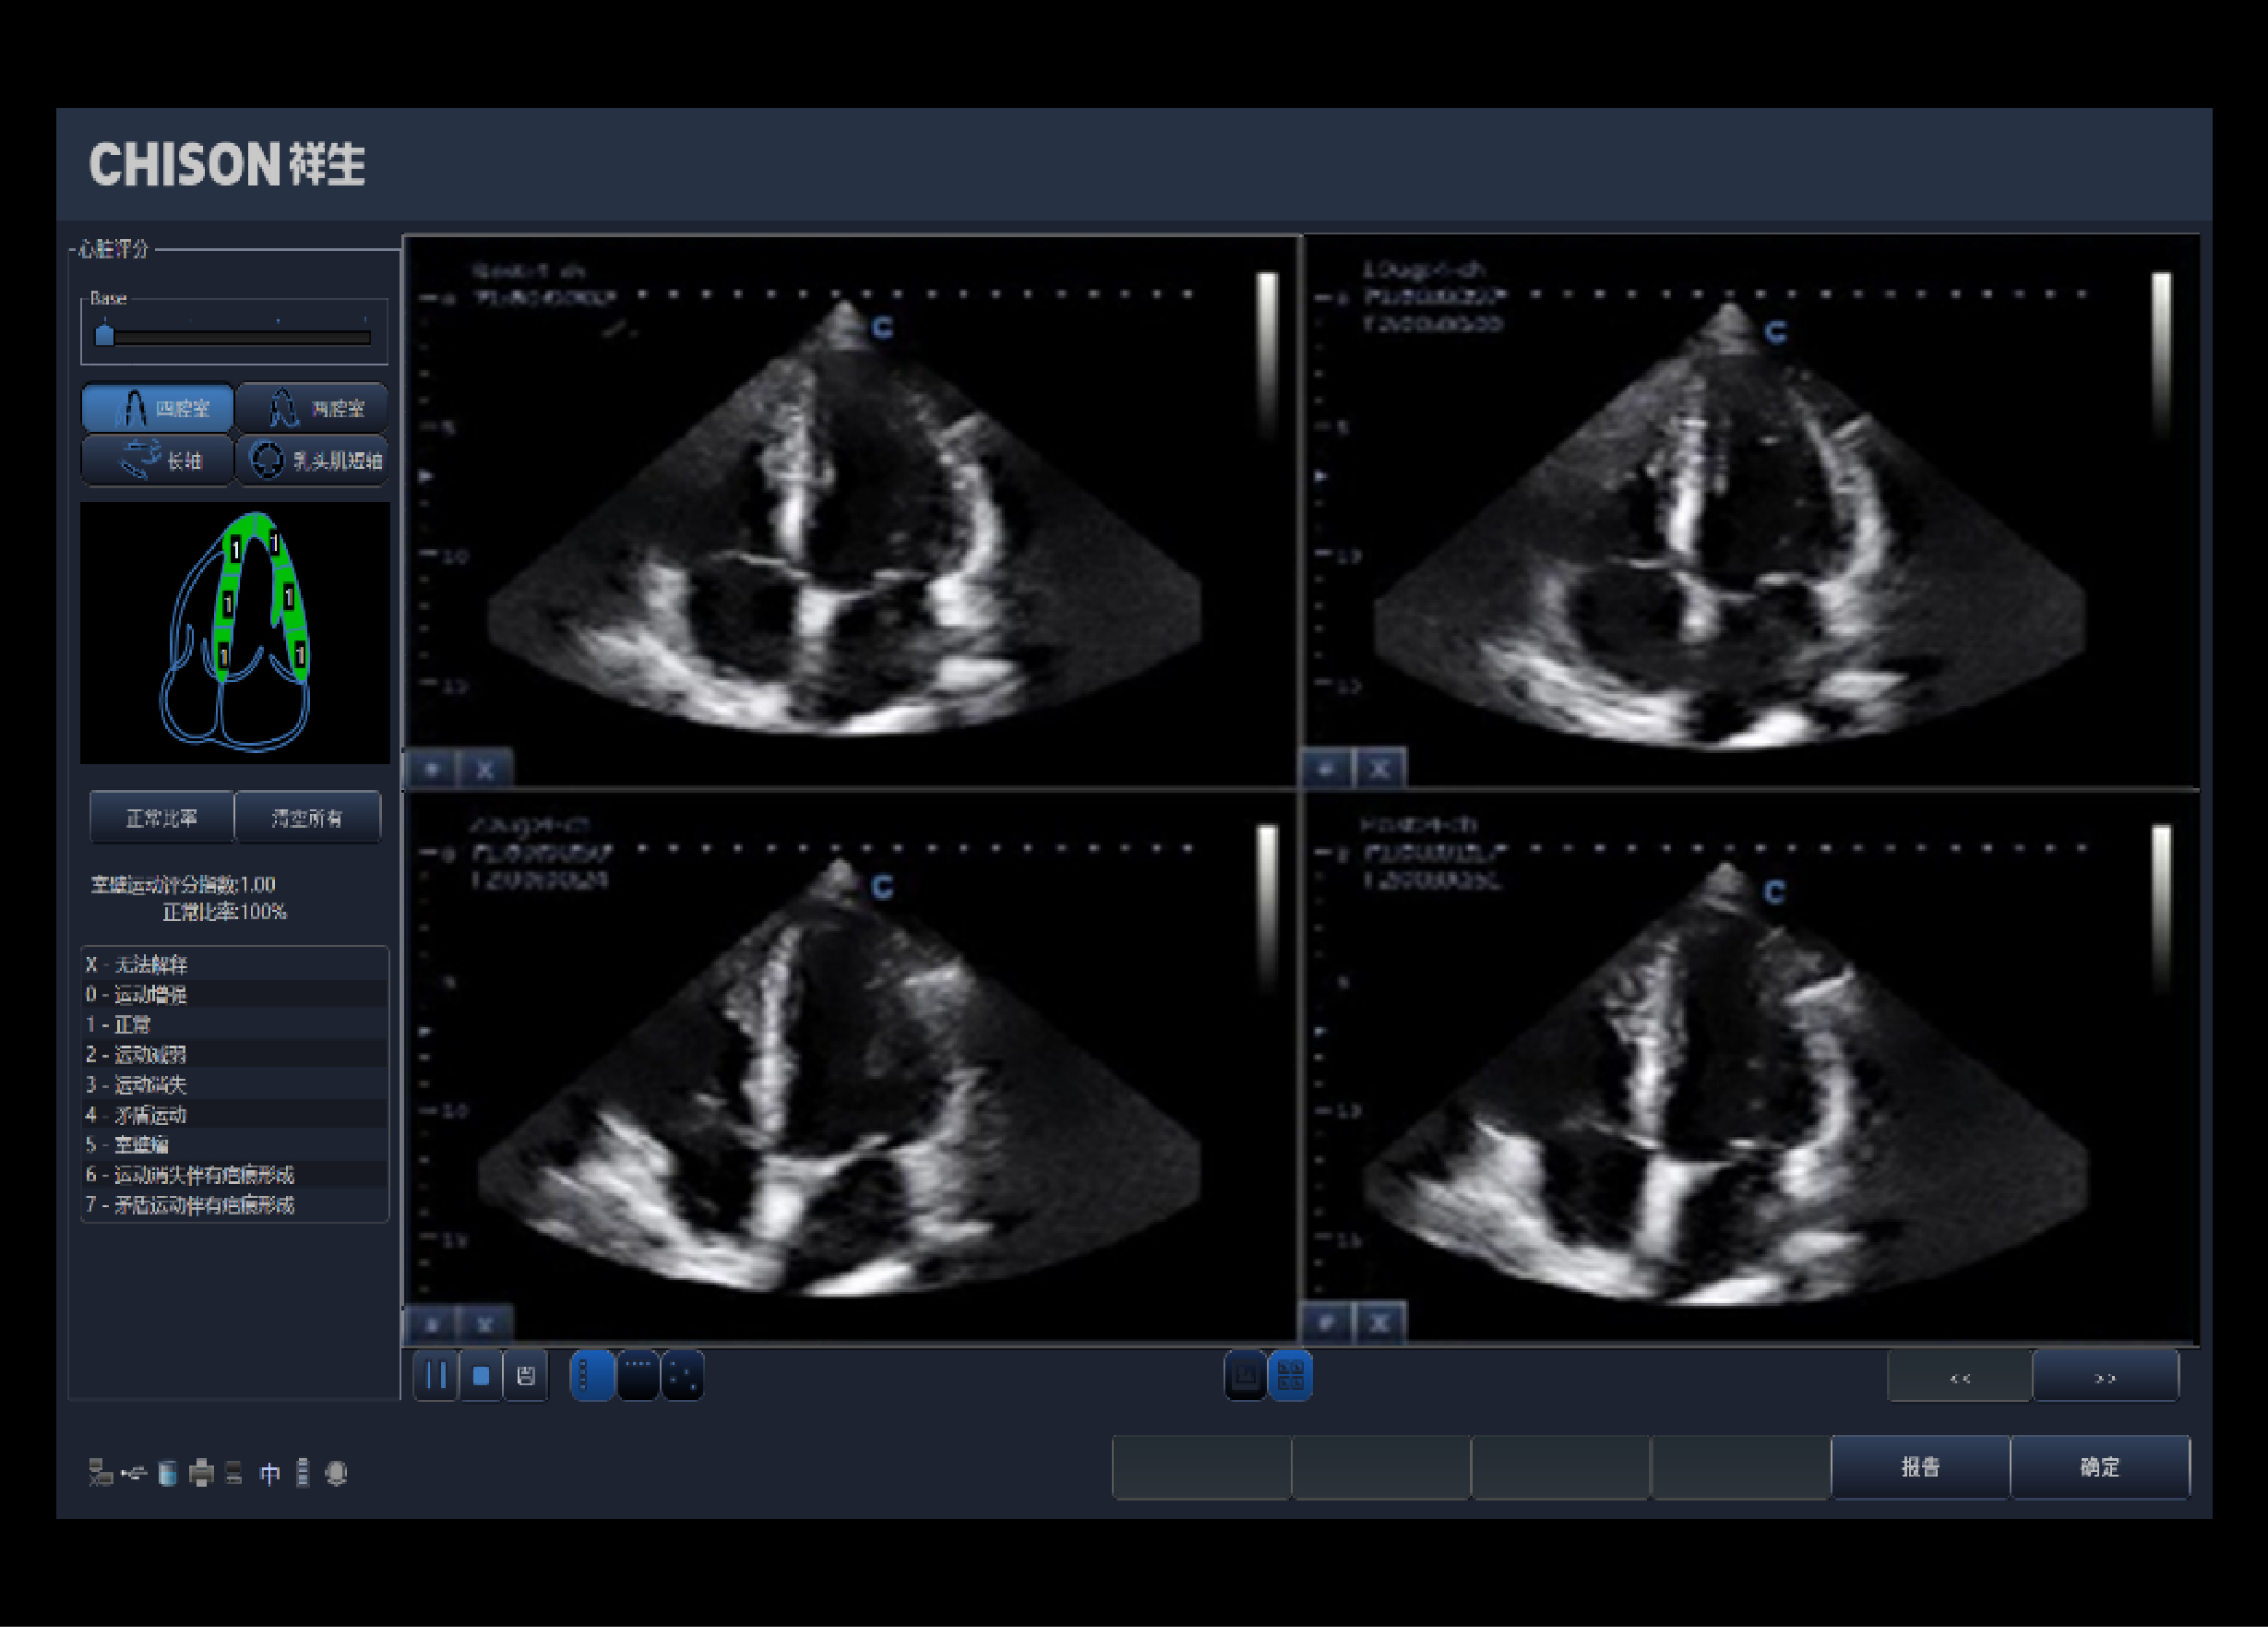Choose the 长轴 long axis view
This screenshot has height=1627, width=2268.
(158, 460)
